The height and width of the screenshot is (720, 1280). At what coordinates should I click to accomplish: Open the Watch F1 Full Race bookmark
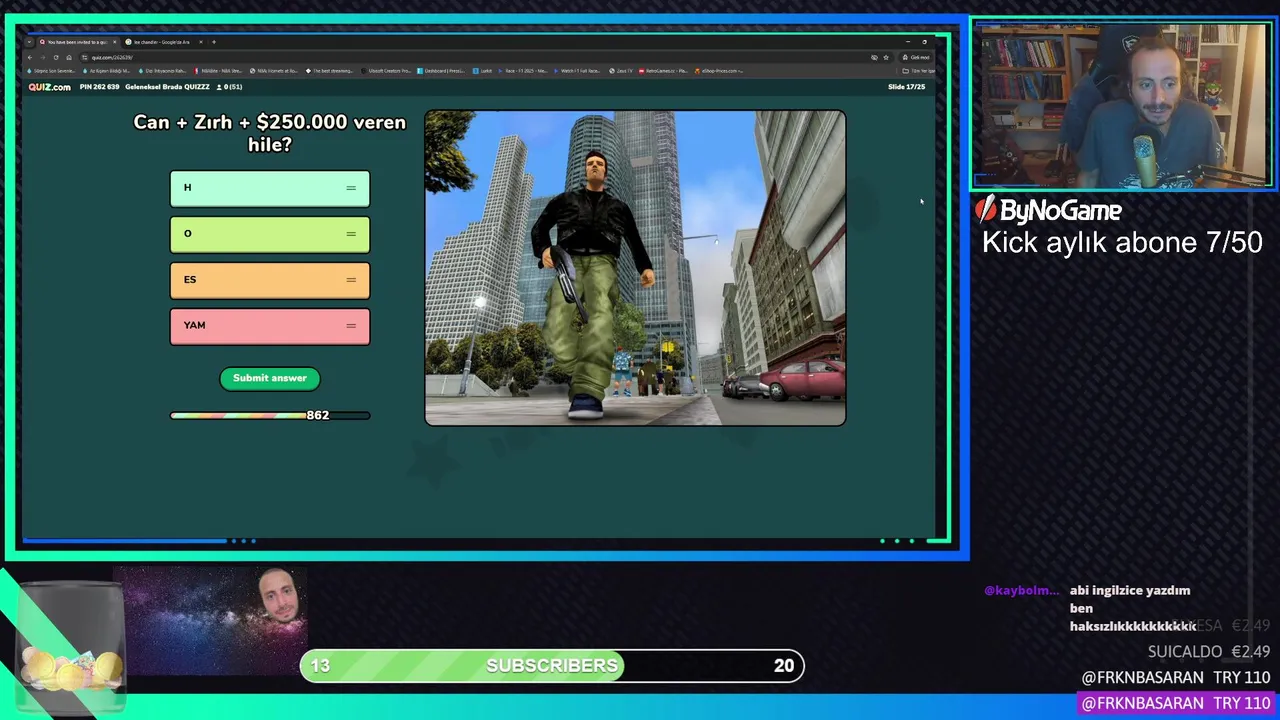577,71
